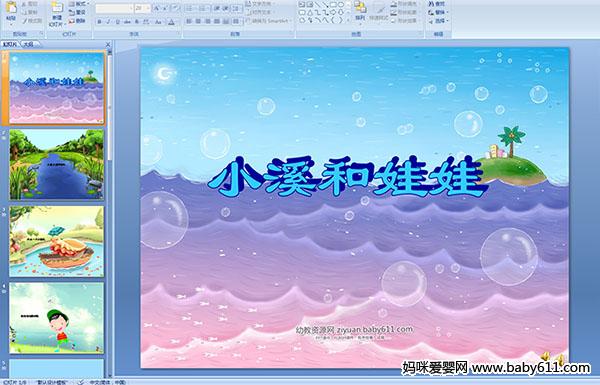Viewport: 600px width, 385px height.
Task: Click the Paste clipboard icon
Action: (x=11, y=8)
